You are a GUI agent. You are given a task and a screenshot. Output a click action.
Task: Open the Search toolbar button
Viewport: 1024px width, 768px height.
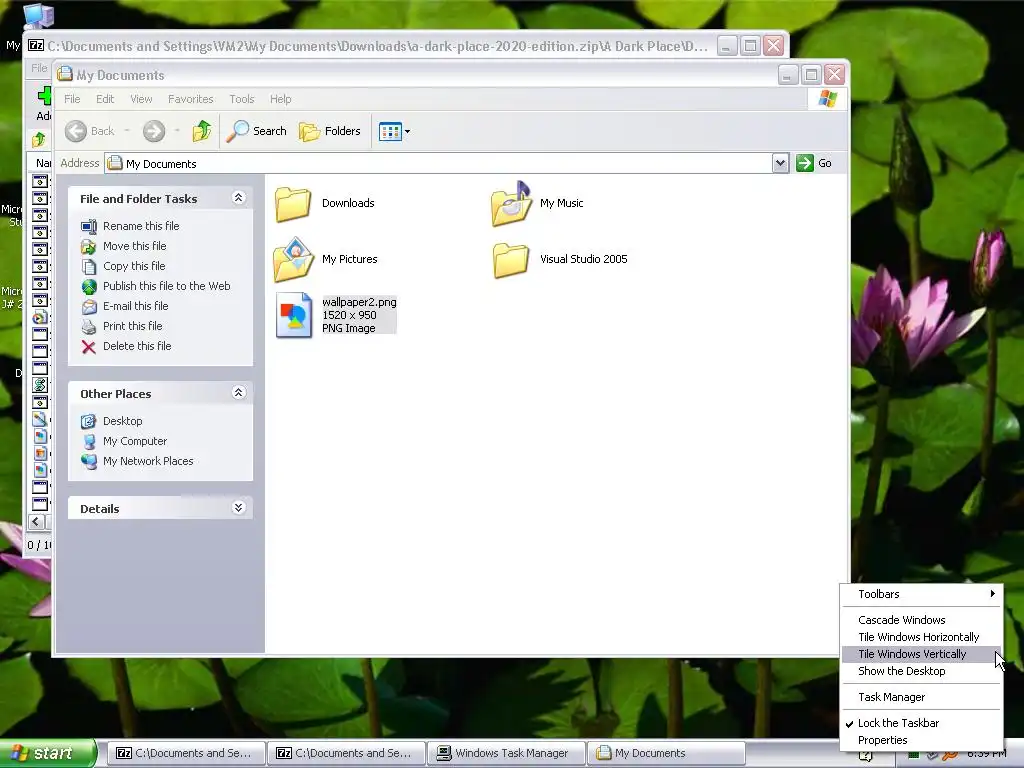(x=257, y=131)
